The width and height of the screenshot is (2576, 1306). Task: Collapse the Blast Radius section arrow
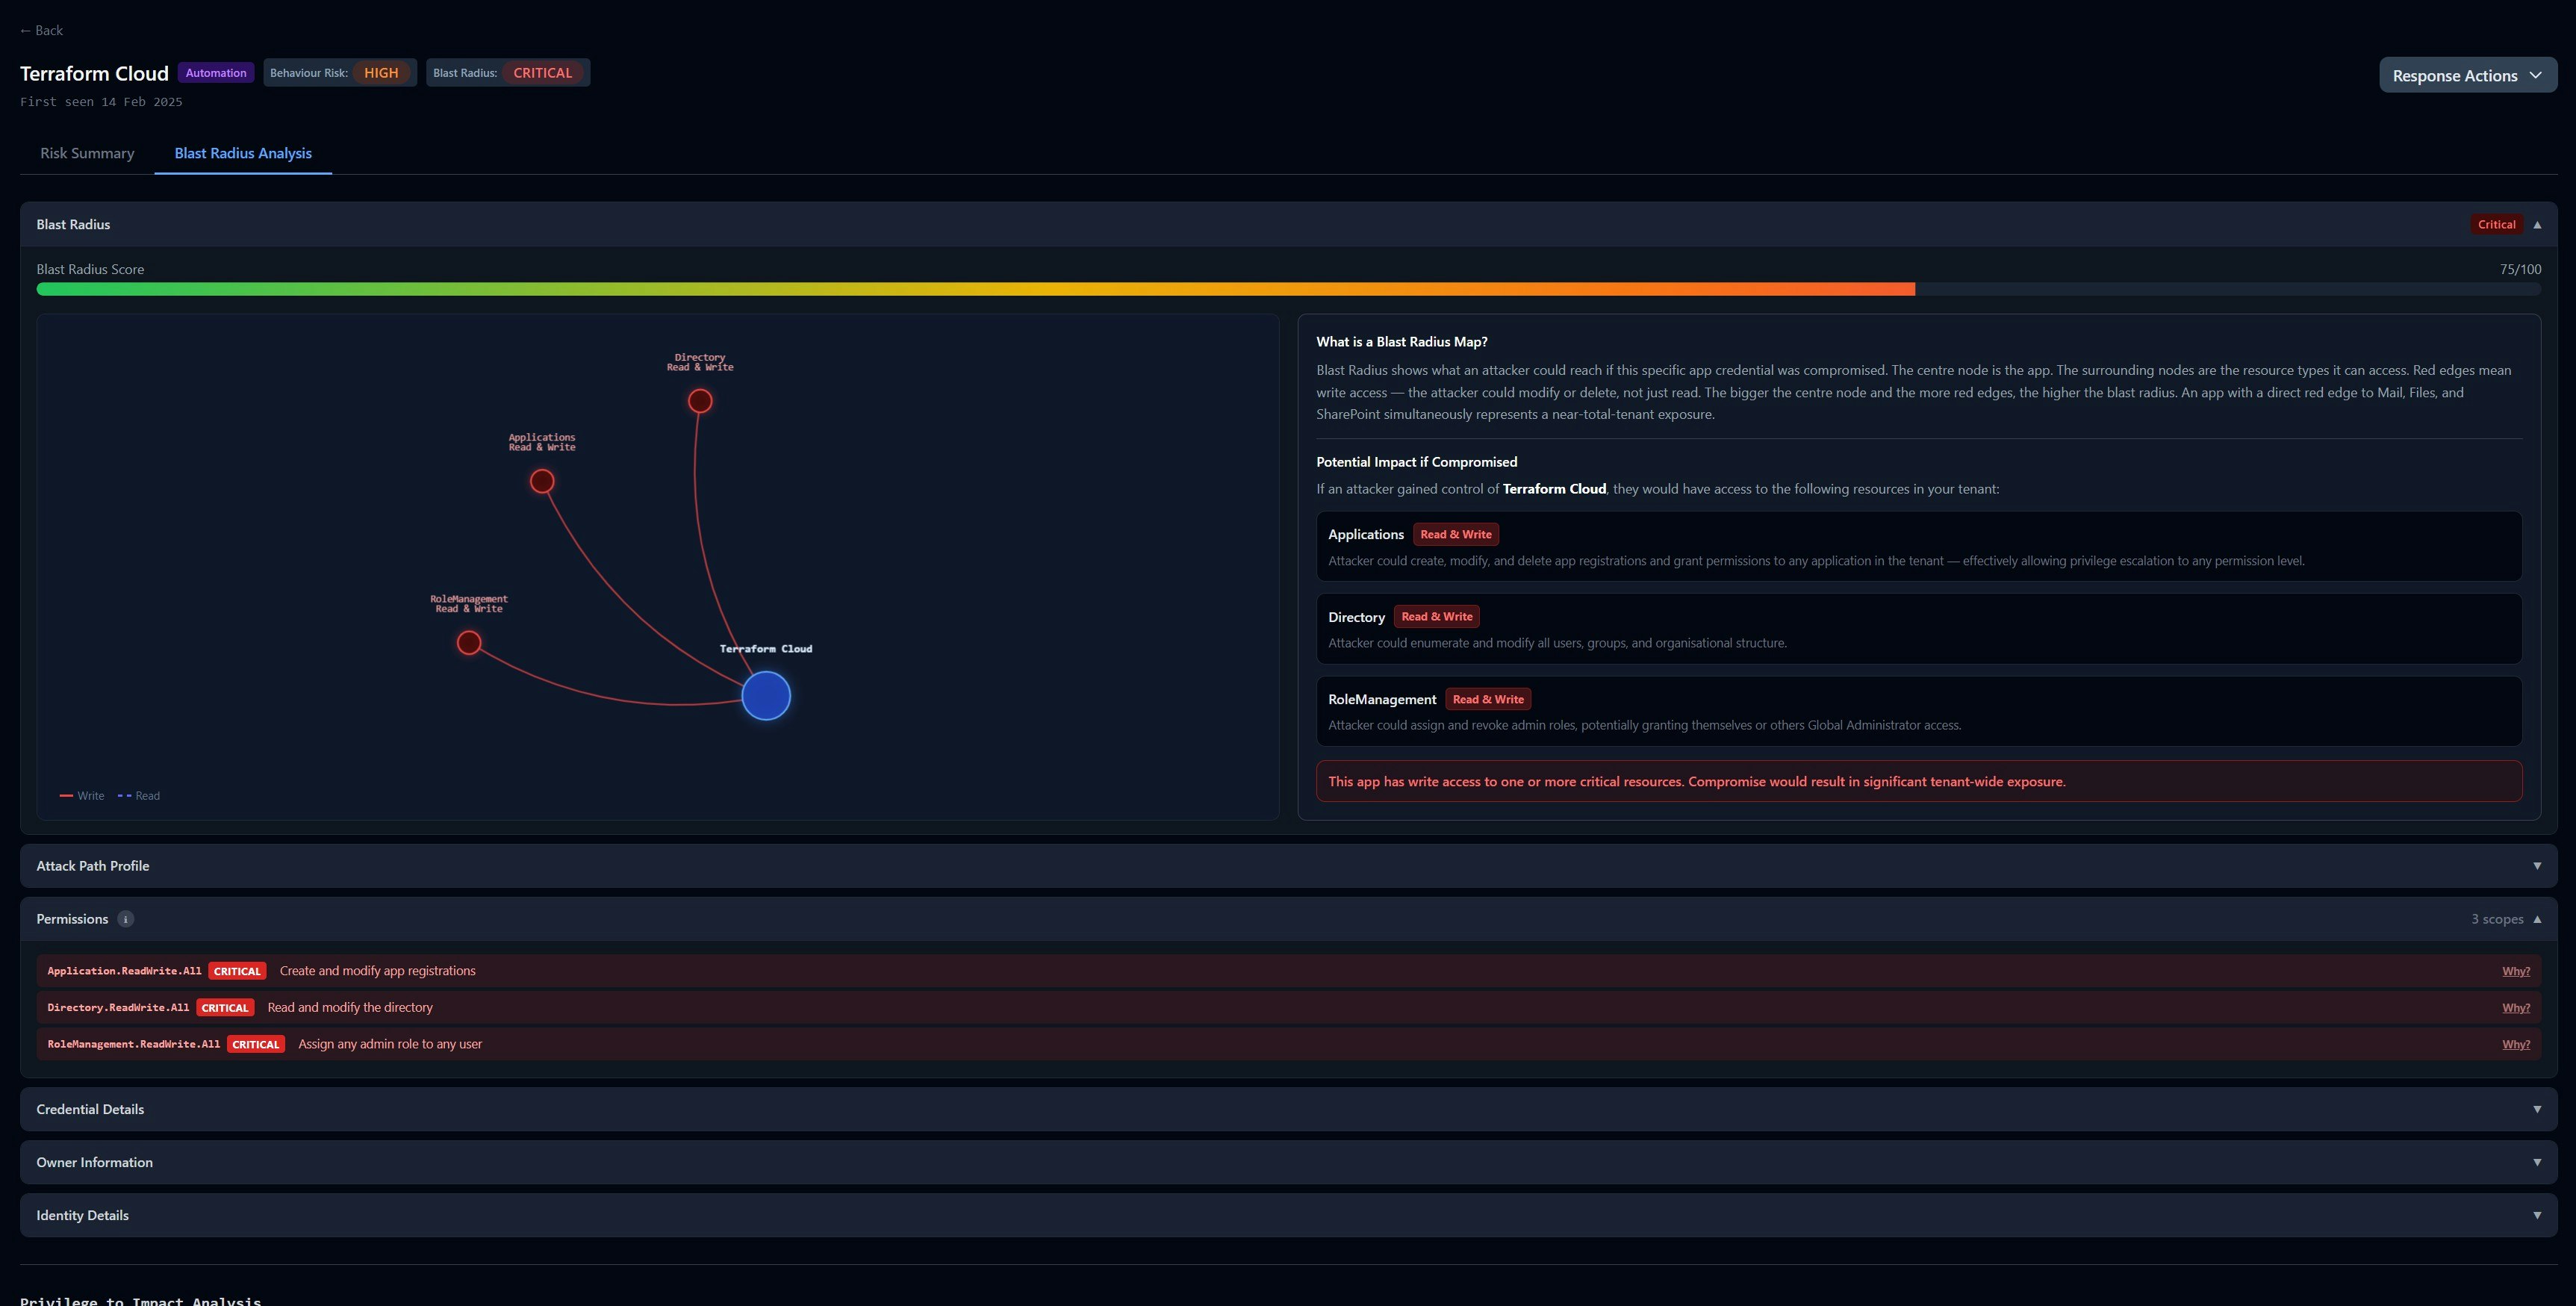pyautogui.click(x=2536, y=224)
